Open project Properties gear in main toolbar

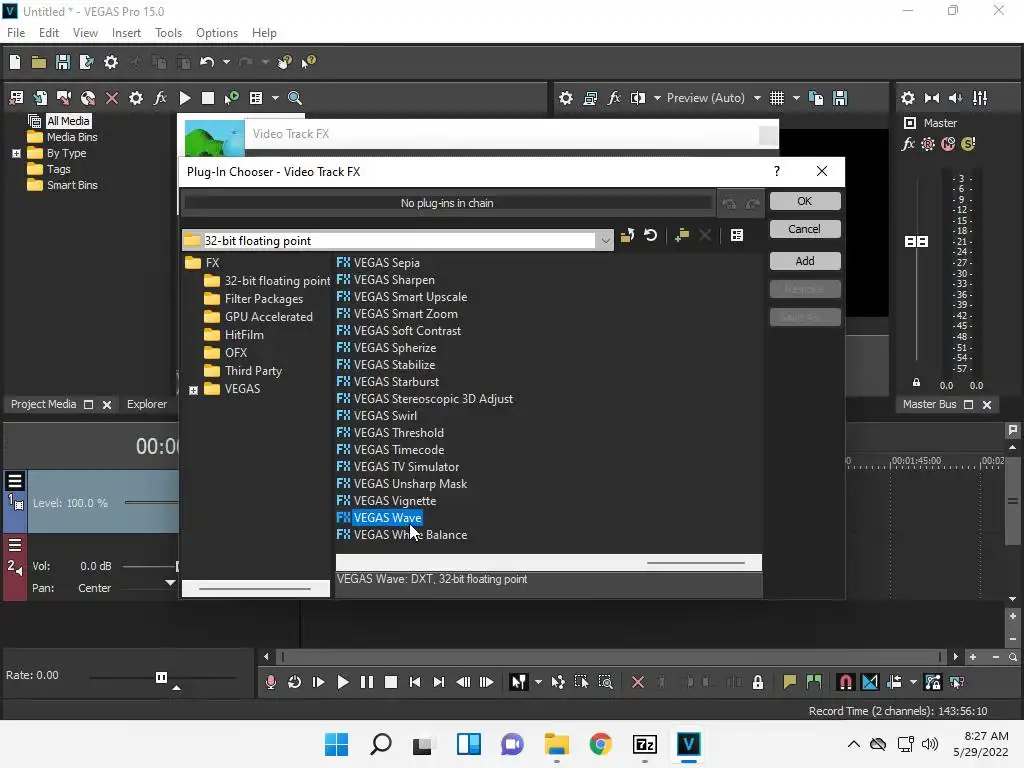click(111, 62)
